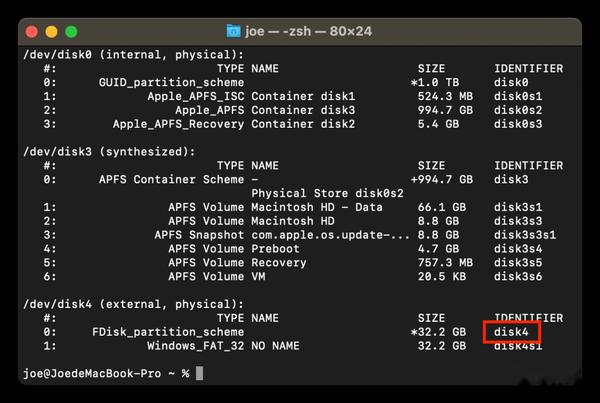
Task: Click the blue home folder icon in title bar
Action: tap(233, 31)
